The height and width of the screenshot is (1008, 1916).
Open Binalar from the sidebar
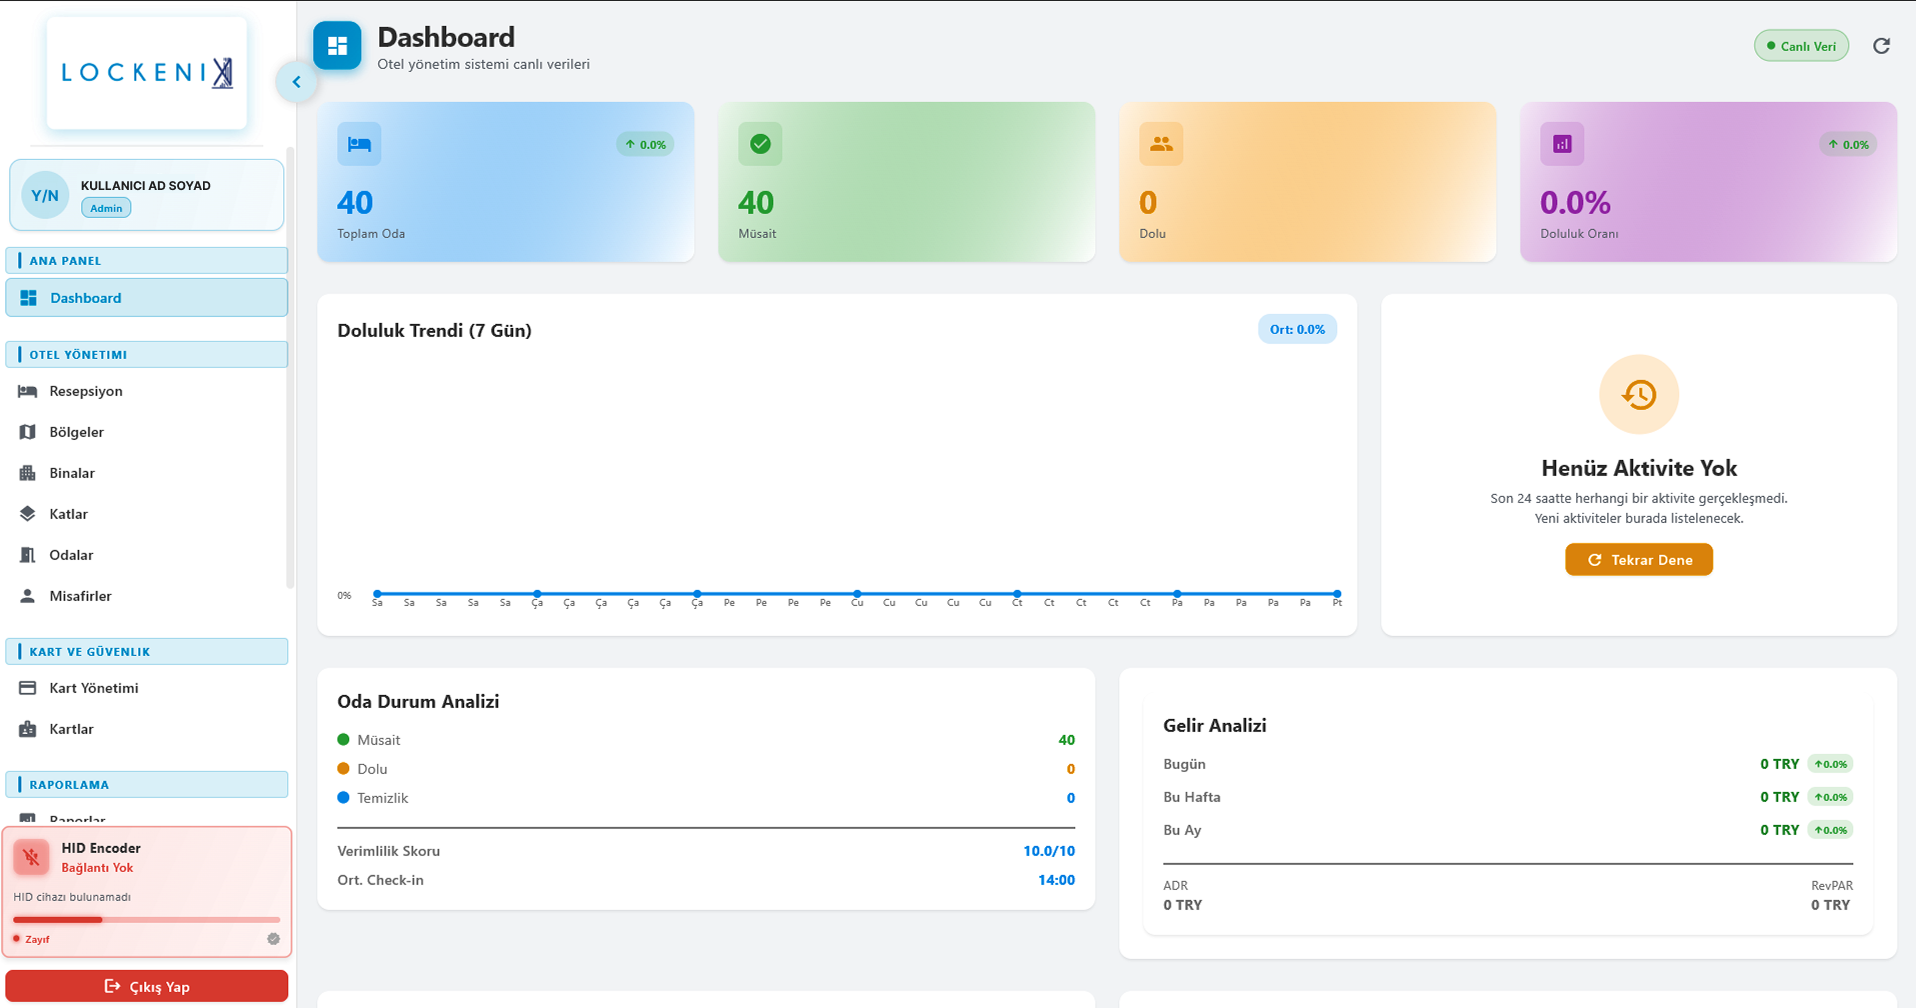point(28,472)
